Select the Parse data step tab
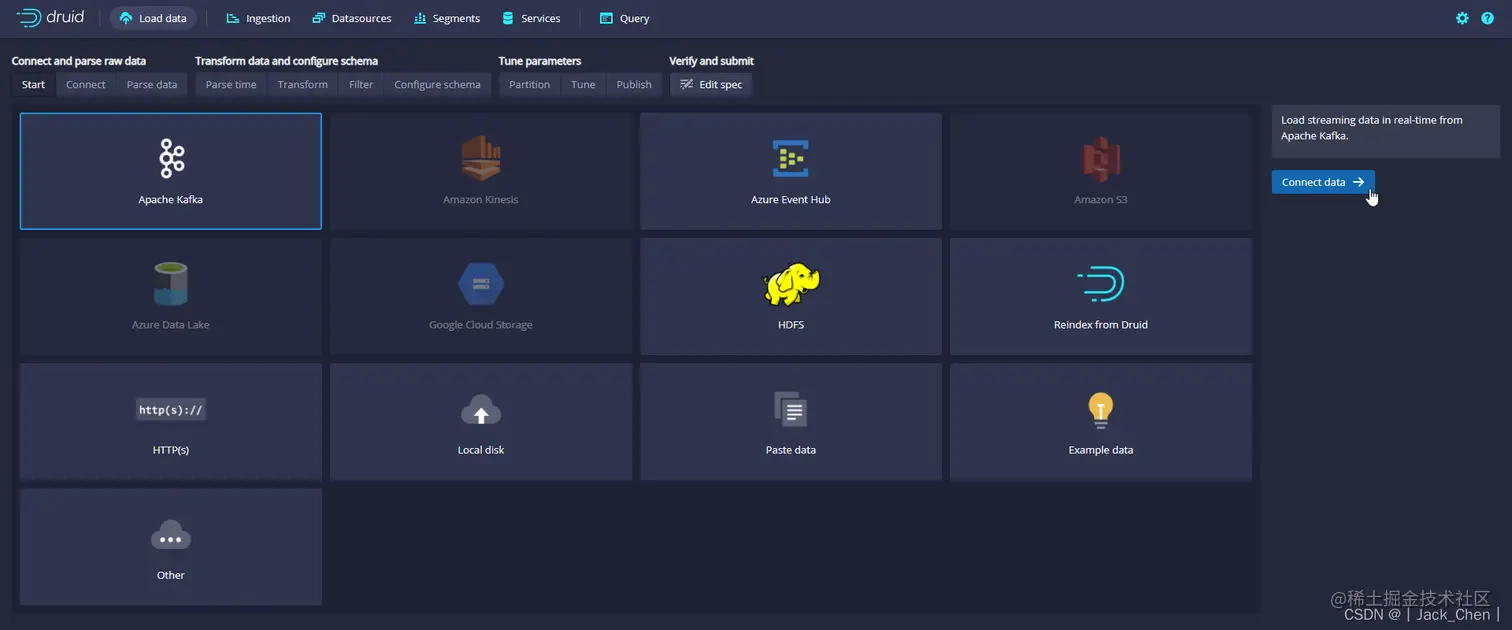The image size is (1512, 630). tap(152, 85)
